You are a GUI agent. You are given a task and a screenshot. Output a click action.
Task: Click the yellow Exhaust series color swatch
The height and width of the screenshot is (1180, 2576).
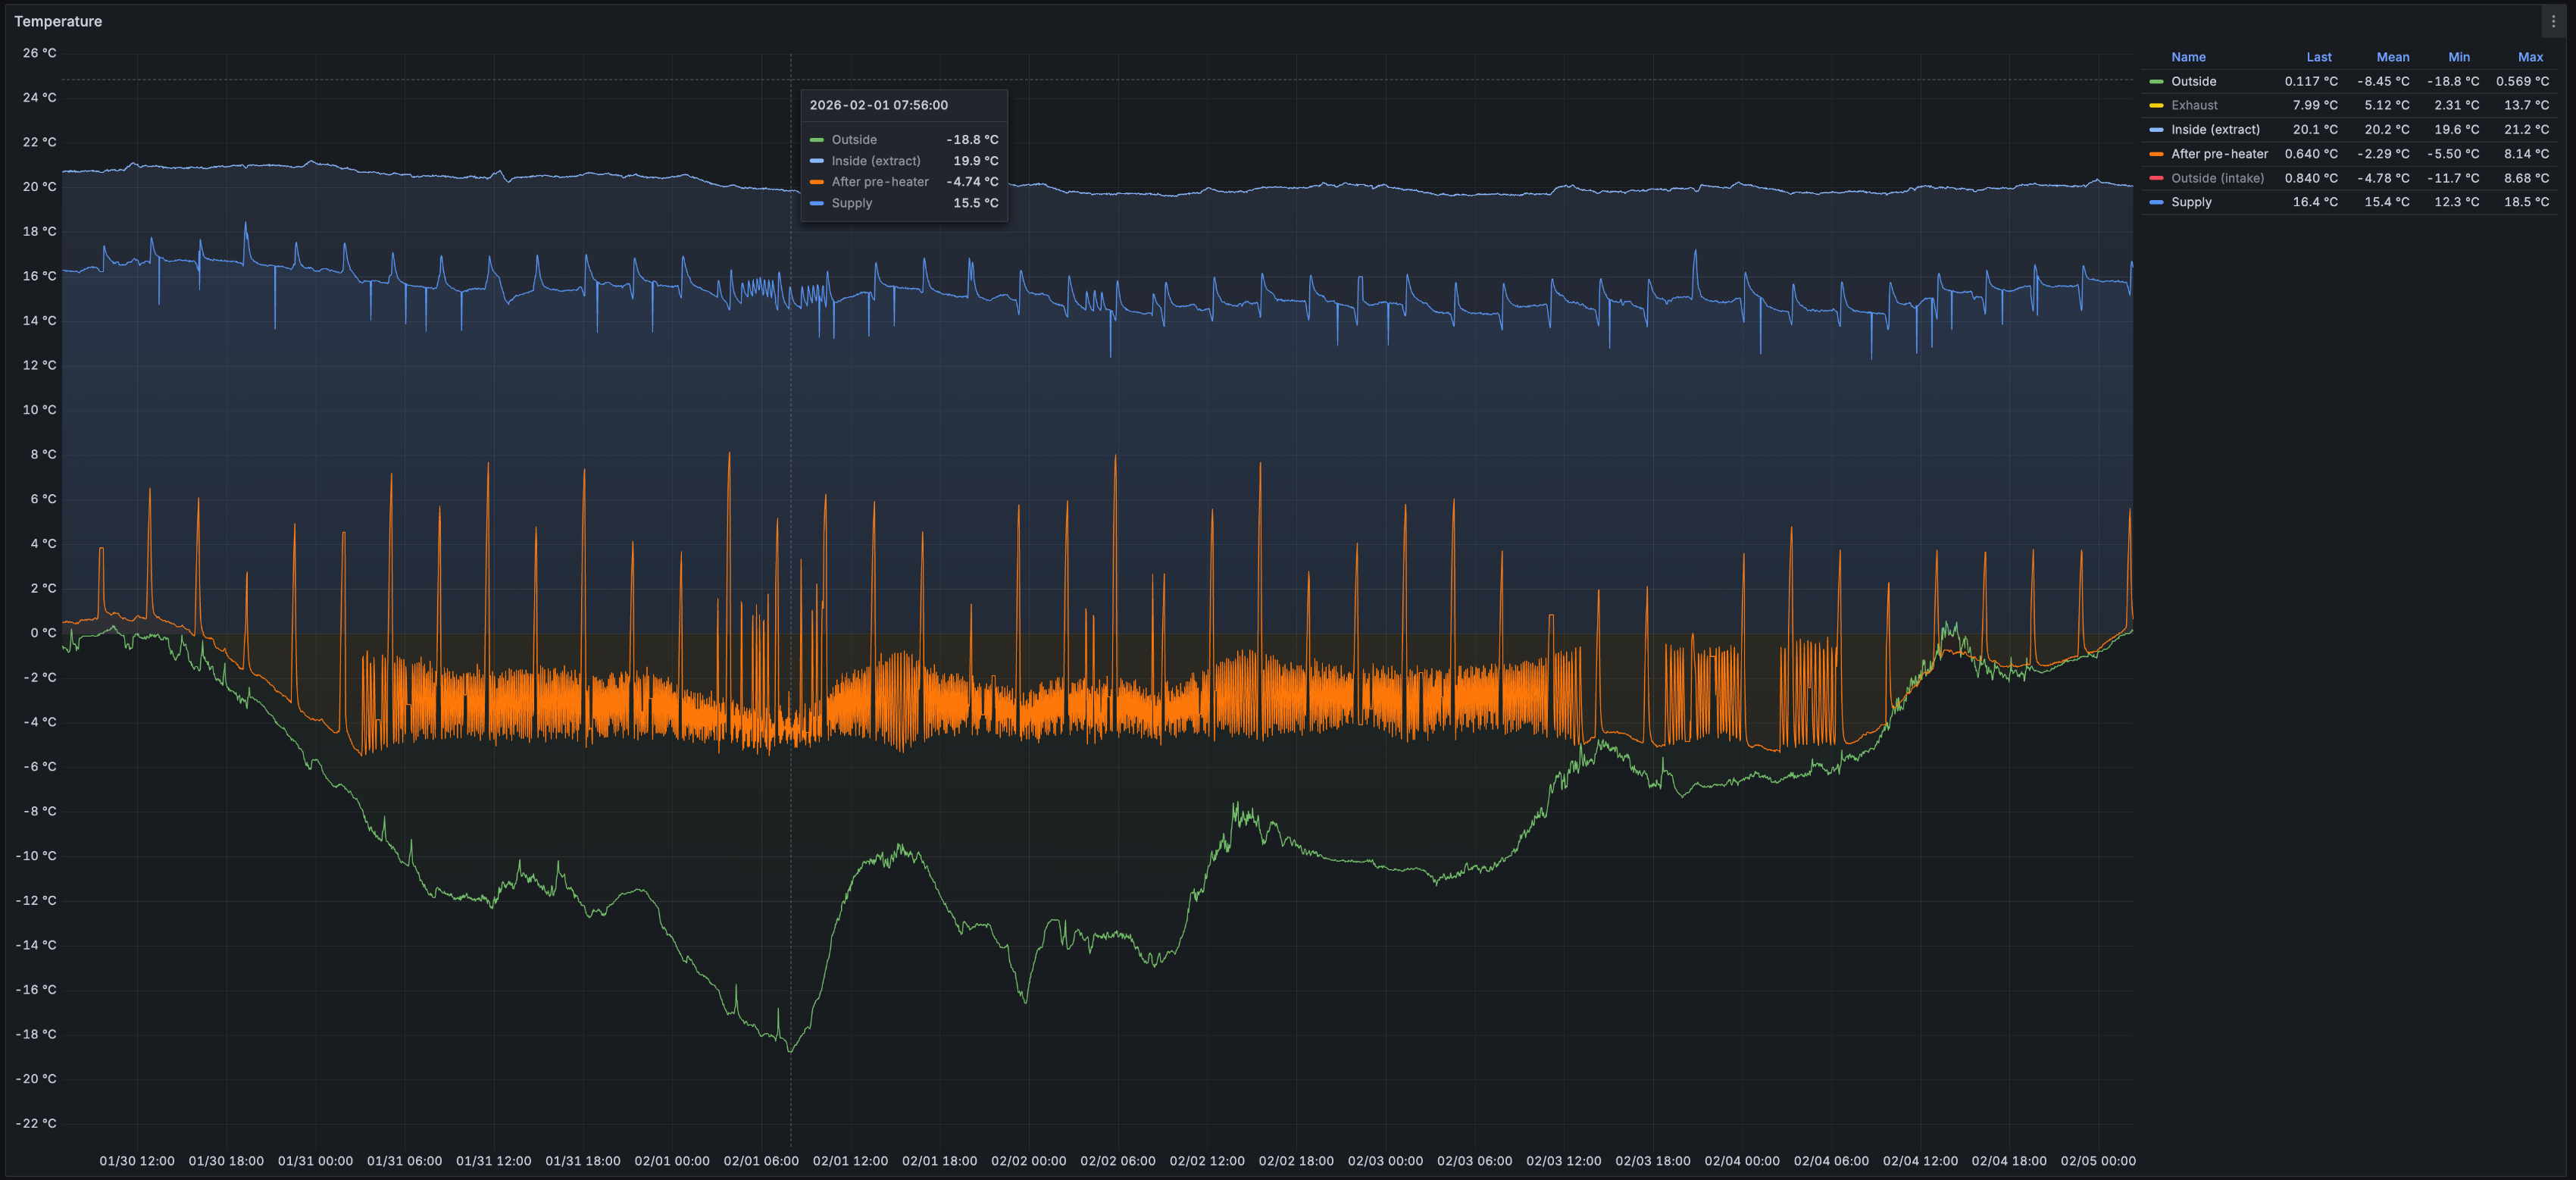2156,106
